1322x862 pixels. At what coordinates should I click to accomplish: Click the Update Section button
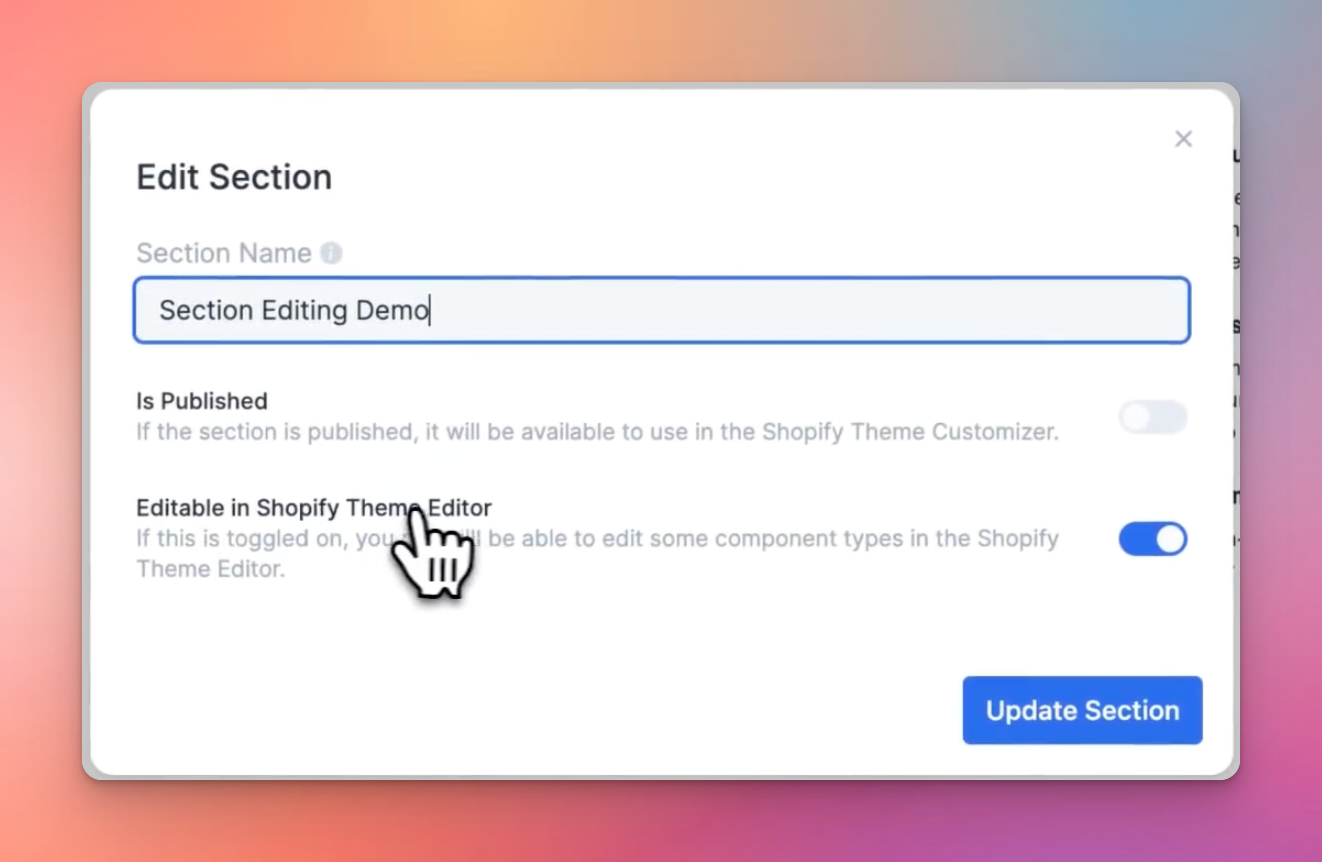(1082, 710)
